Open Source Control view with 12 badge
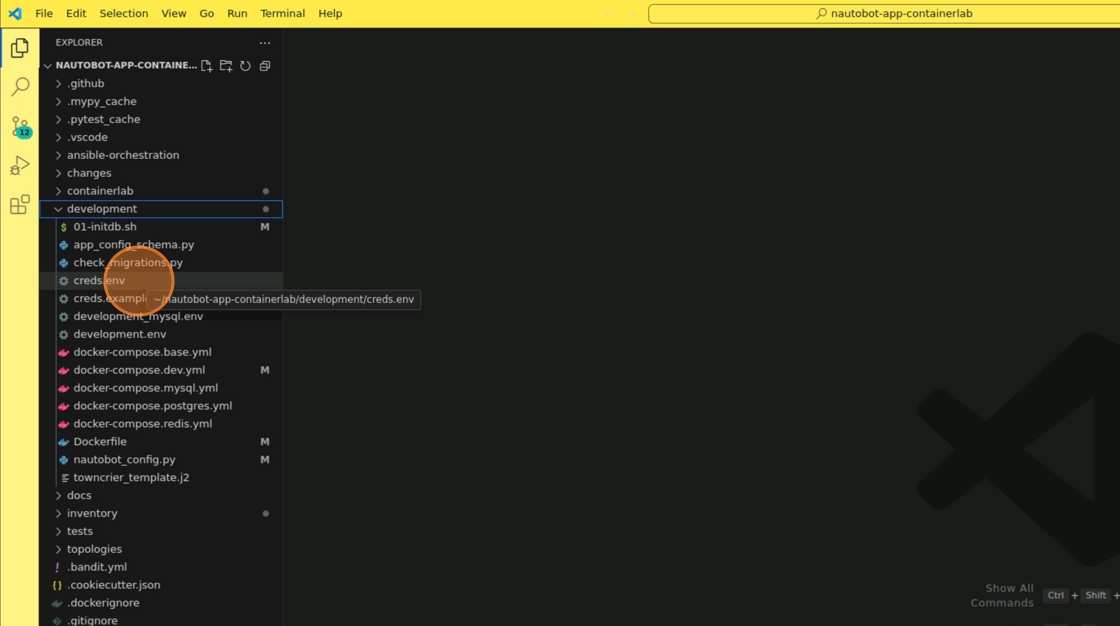 coord(20,127)
